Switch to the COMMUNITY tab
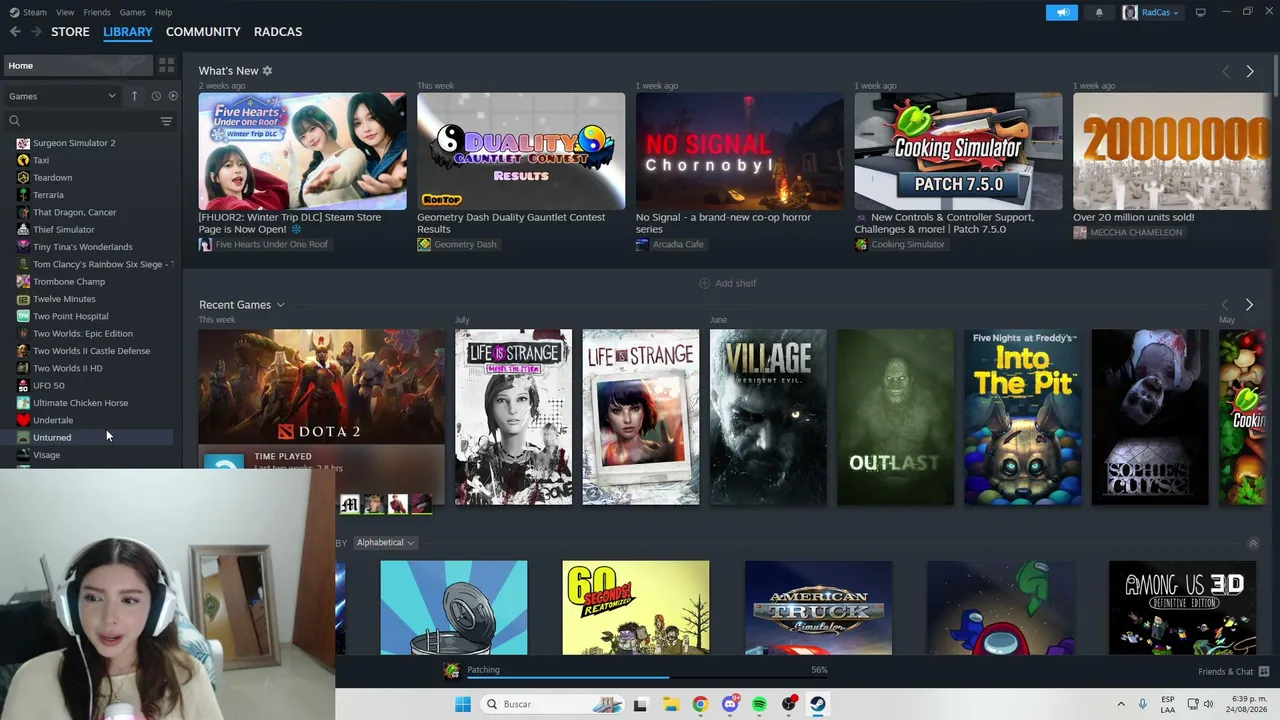The width and height of the screenshot is (1280, 720). pyautogui.click(x=203, y=32)
